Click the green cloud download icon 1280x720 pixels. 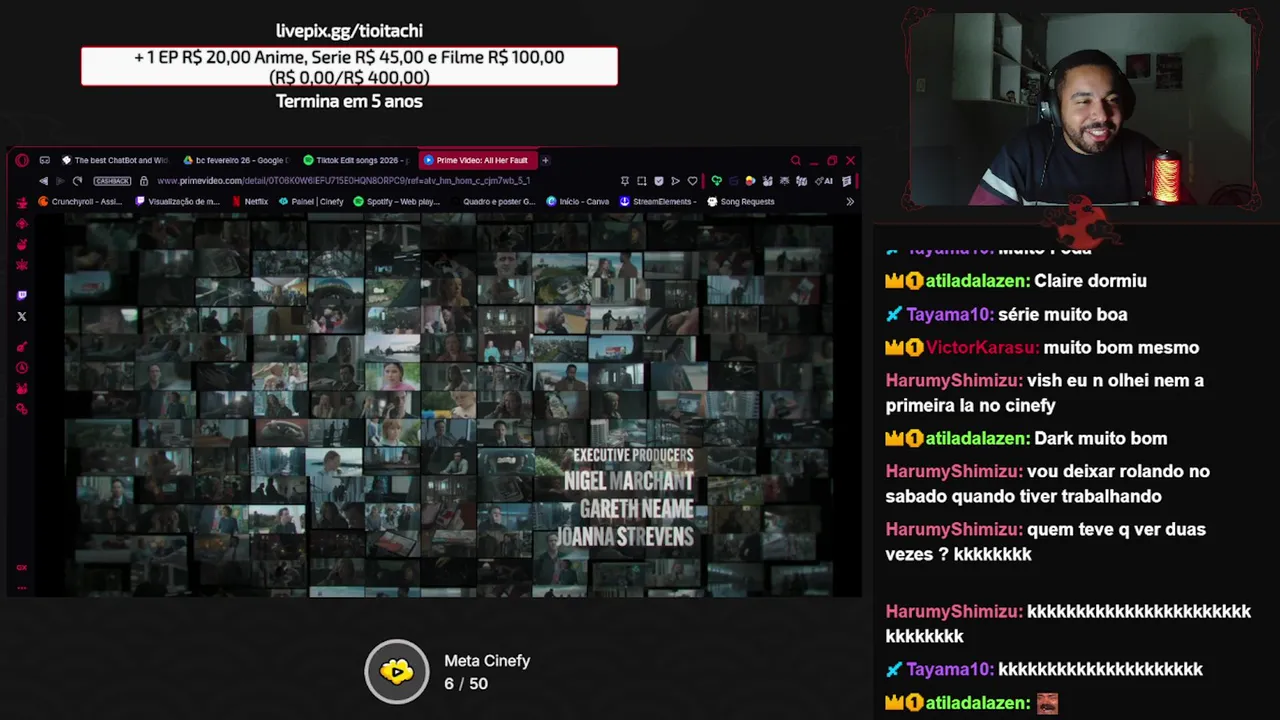716,181
